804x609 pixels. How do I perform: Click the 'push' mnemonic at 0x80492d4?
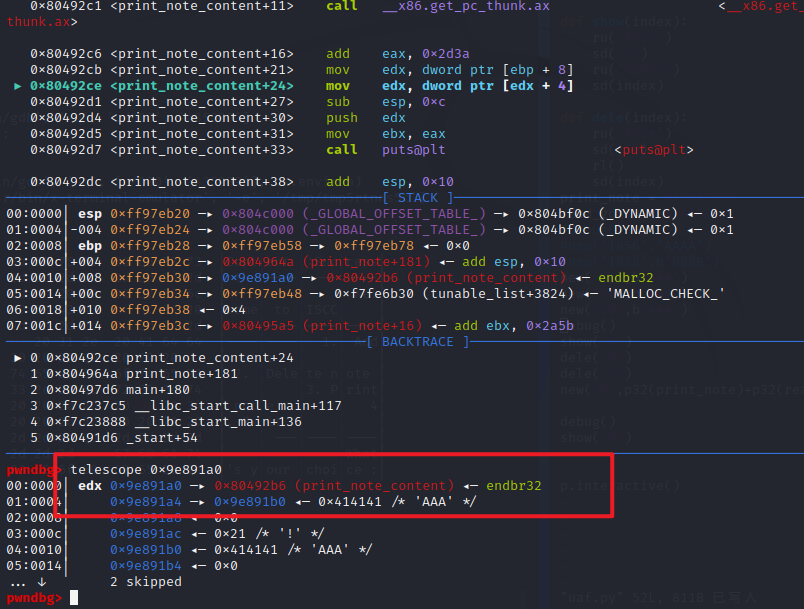tap(341, 118)
